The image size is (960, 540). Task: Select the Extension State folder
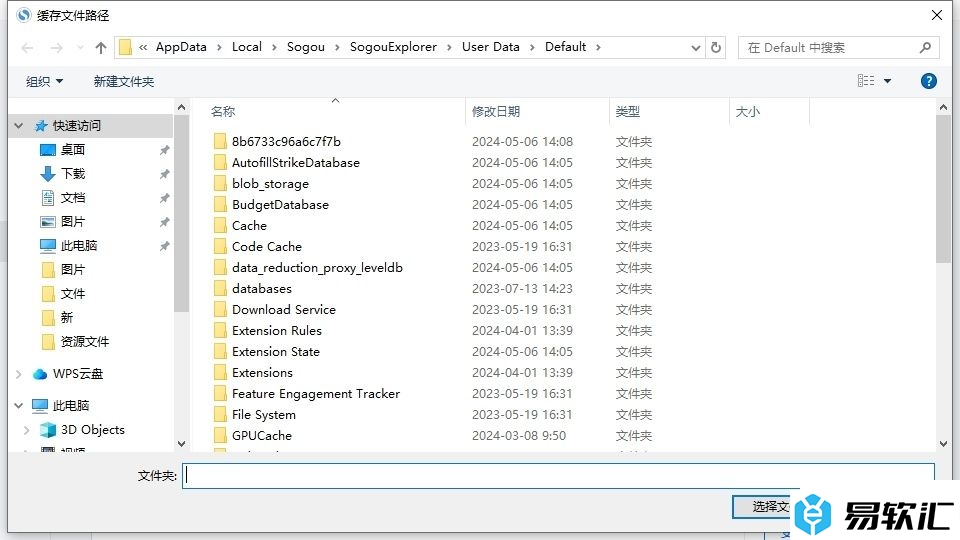point(276,351)
